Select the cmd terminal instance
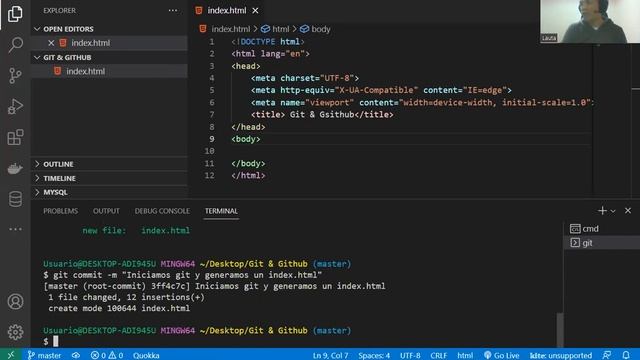Image resolution: width=640 pixels, height=360 pixels. [x=602, y=229]
